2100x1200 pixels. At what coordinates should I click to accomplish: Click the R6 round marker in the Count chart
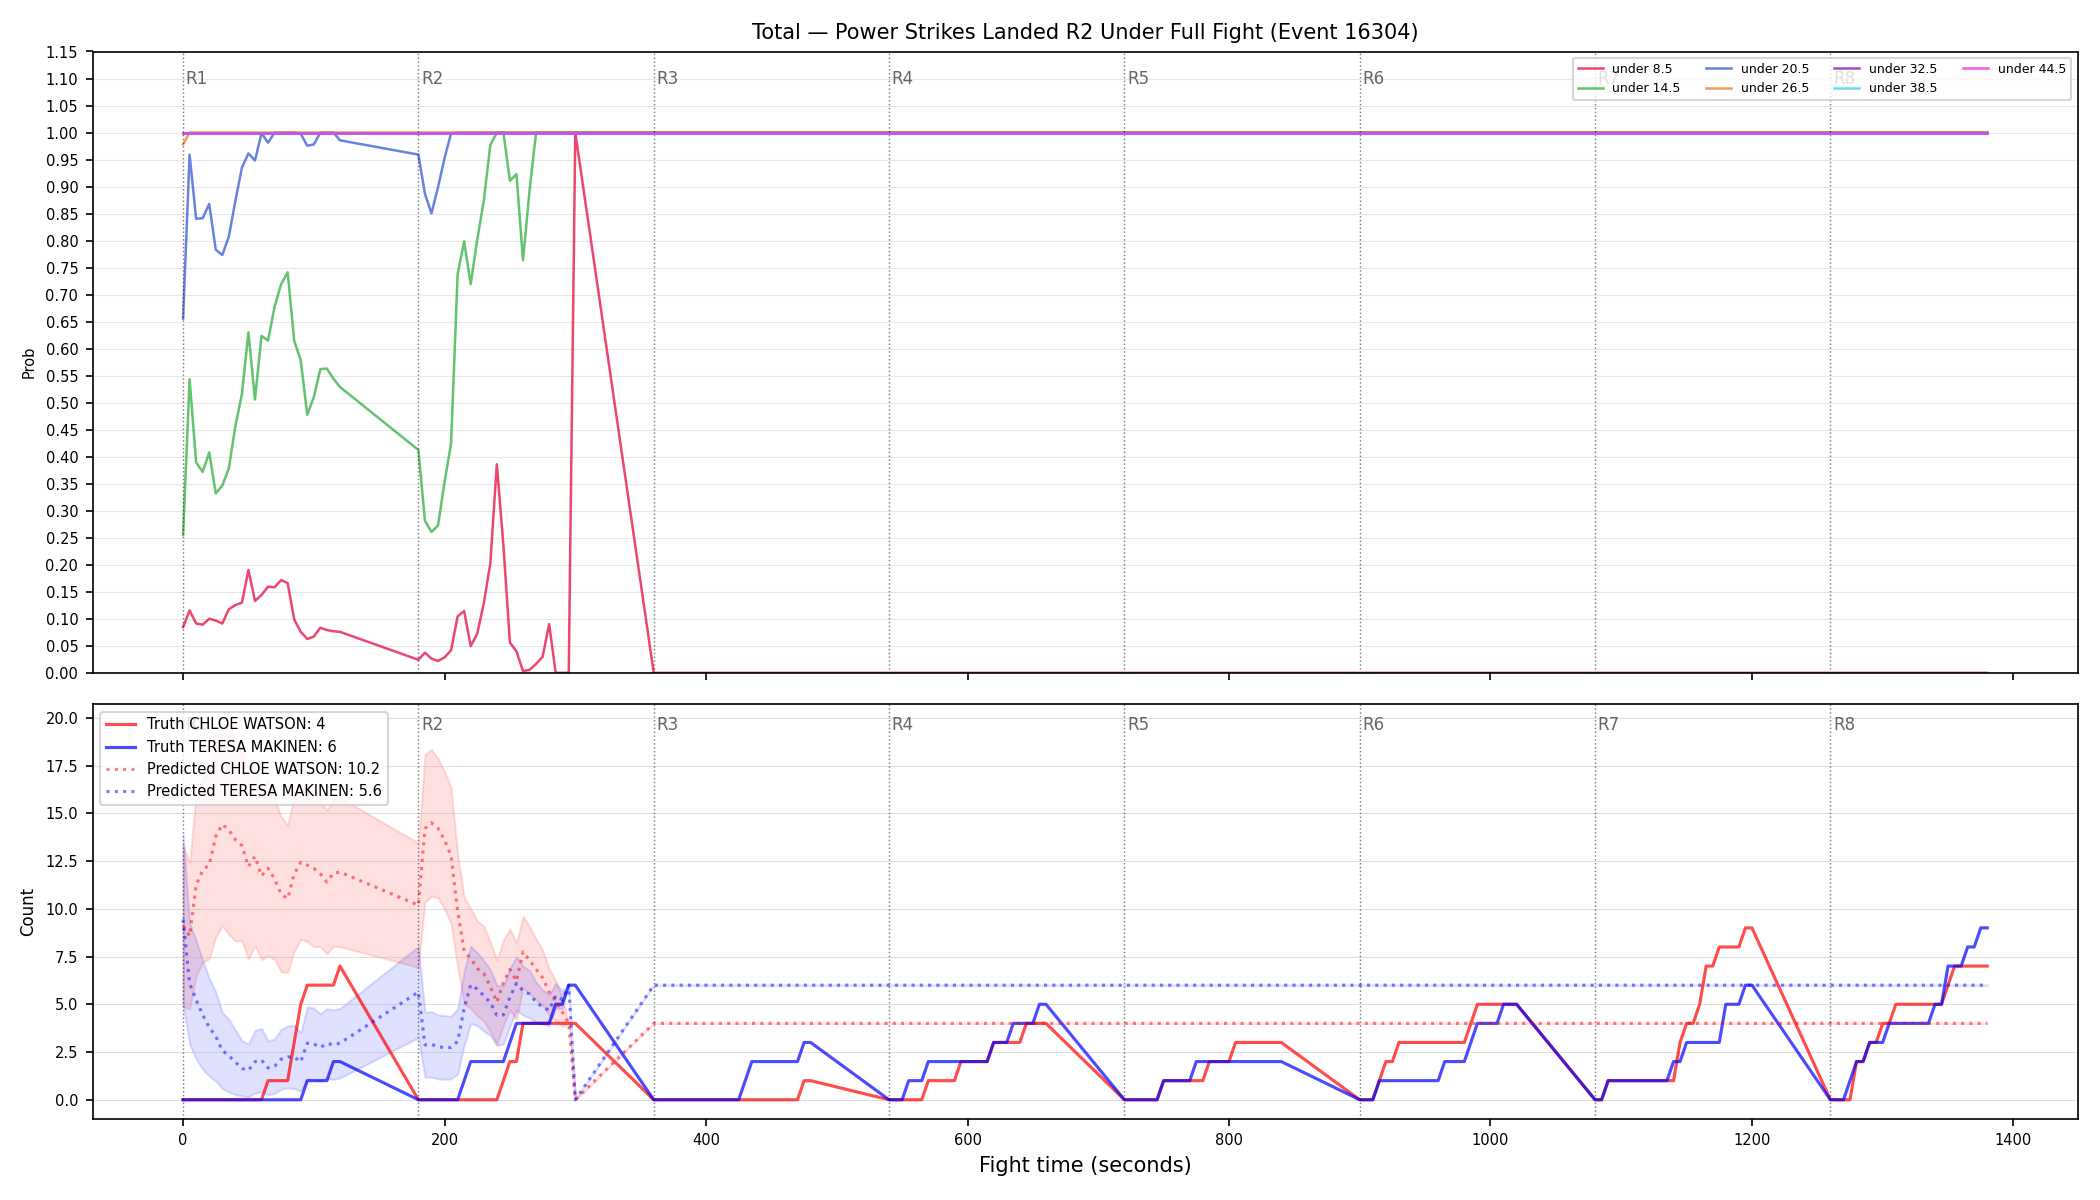1373,724
